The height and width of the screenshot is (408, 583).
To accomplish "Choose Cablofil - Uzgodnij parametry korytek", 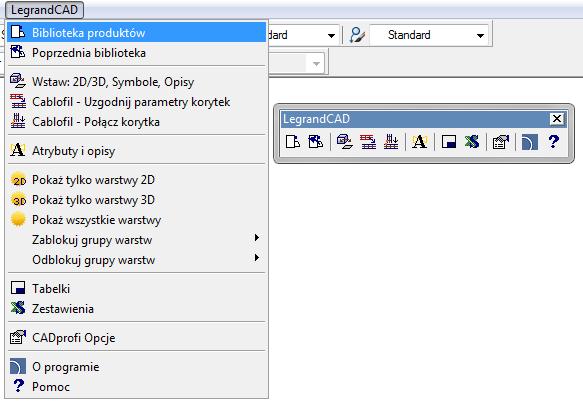I will coord(136,102).
